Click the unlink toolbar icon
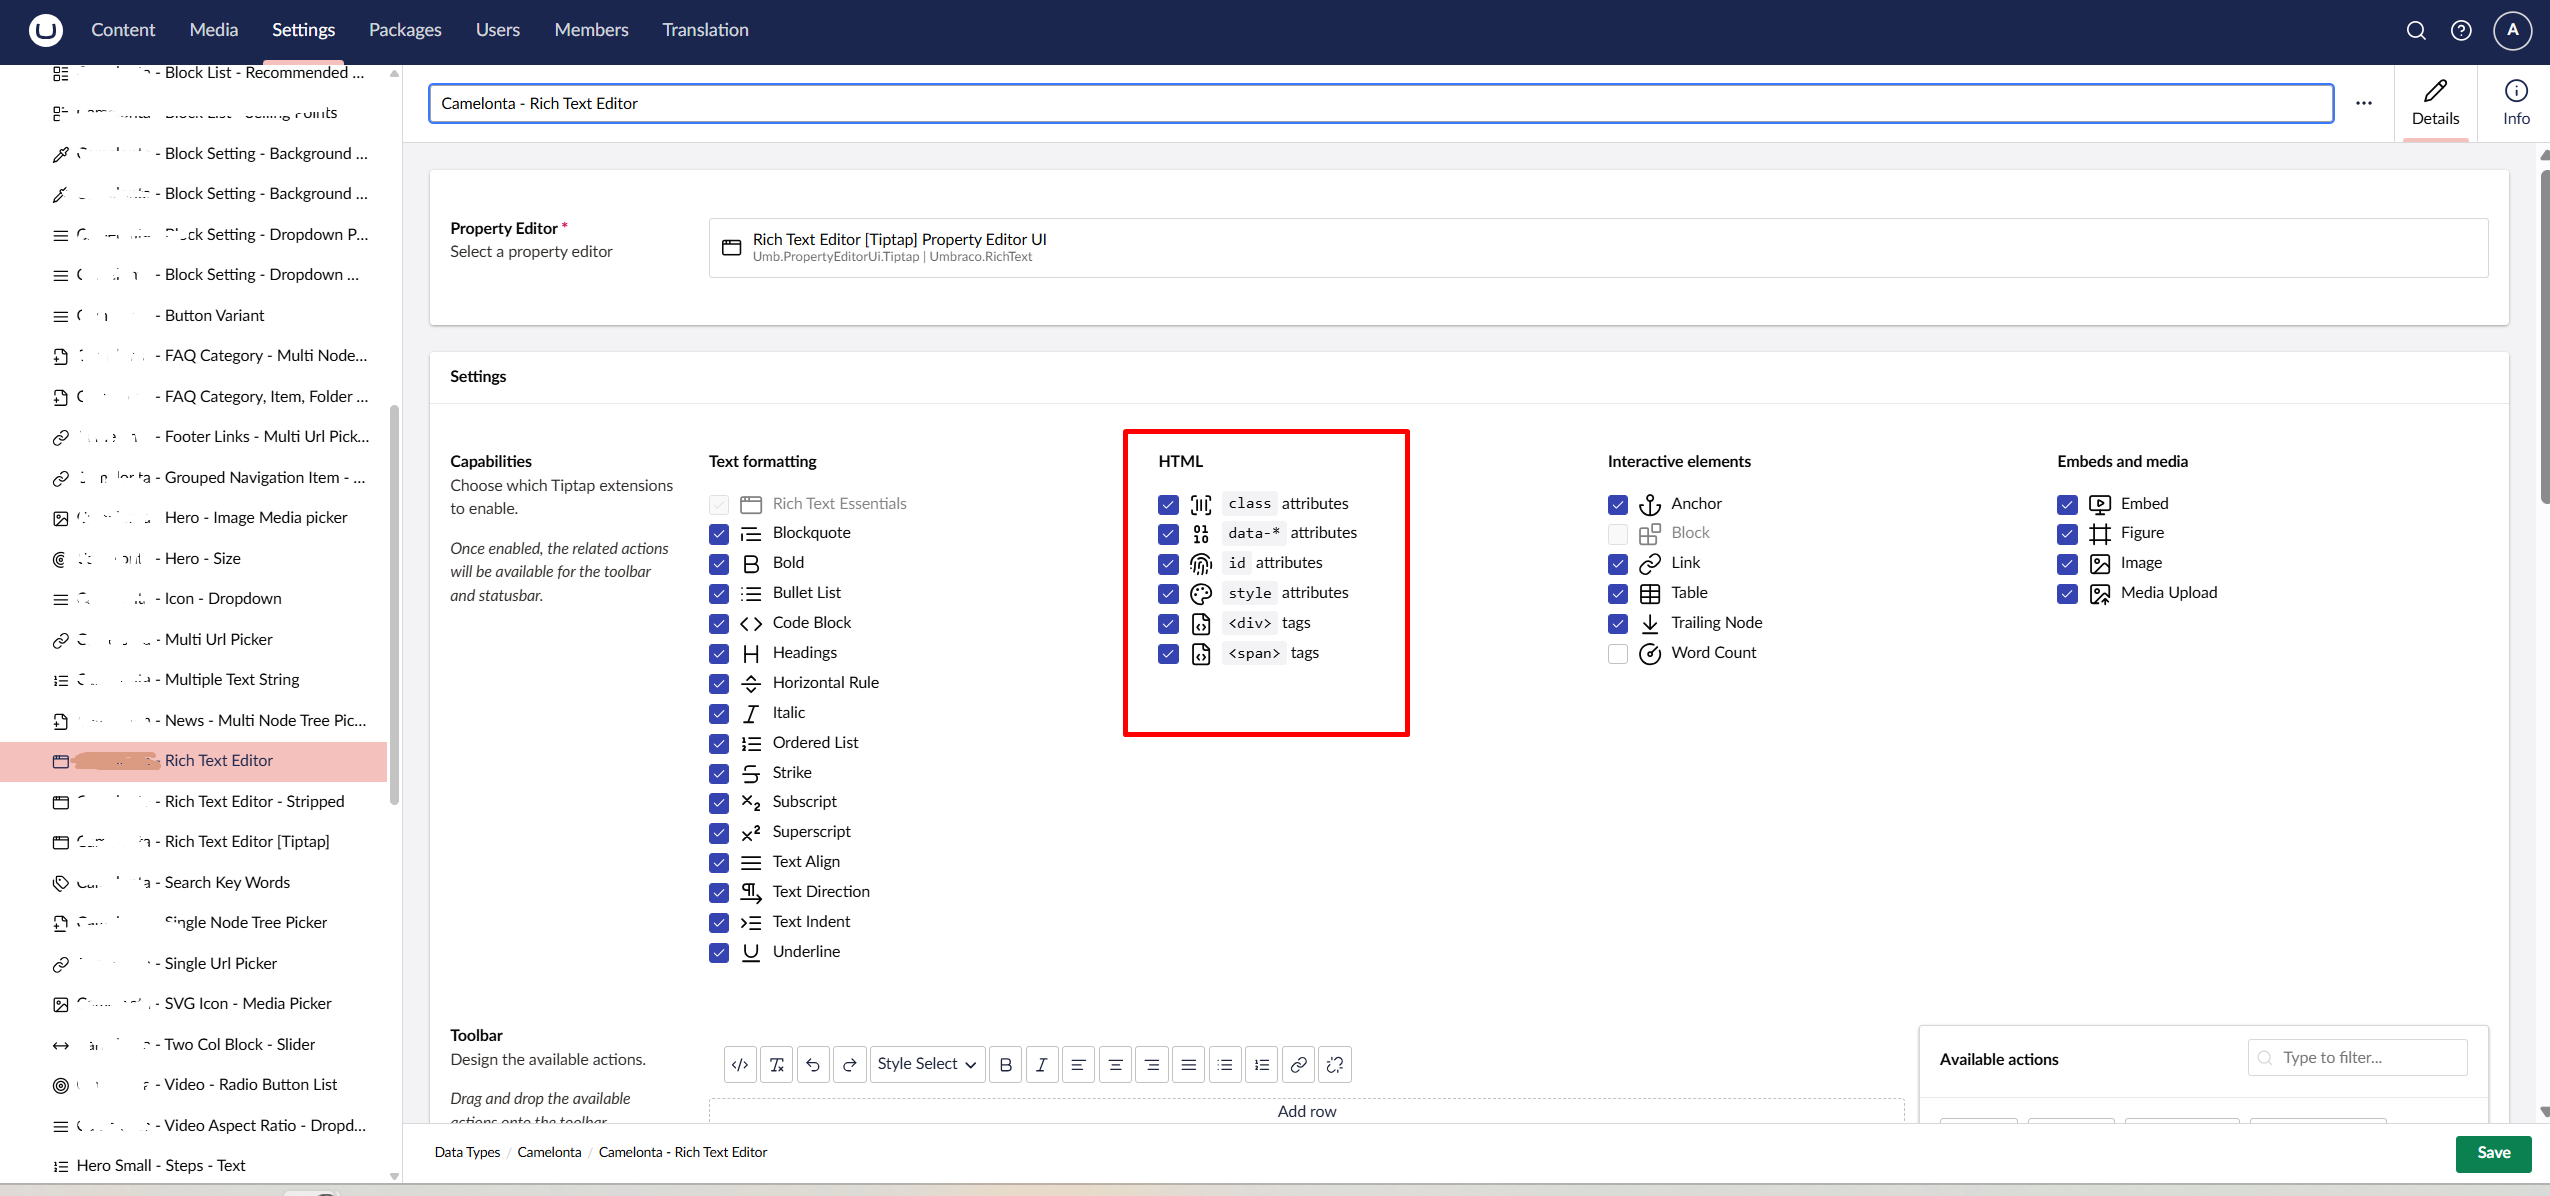The height and width of the screenshot is (1196, 2550). coord(1335,1065)
